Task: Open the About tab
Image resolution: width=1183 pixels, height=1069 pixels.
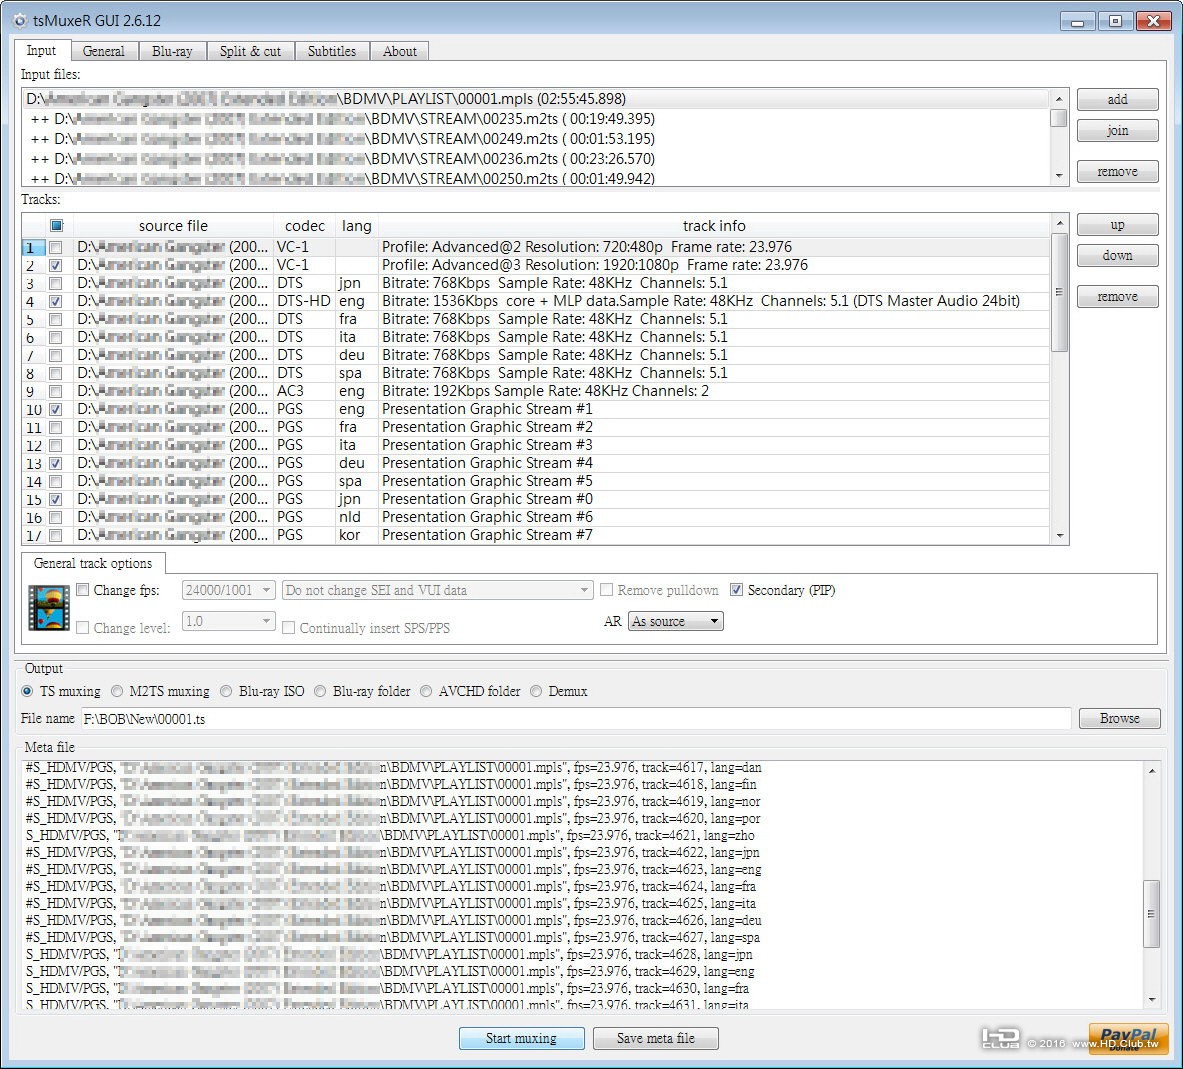Action: [399, 51]
